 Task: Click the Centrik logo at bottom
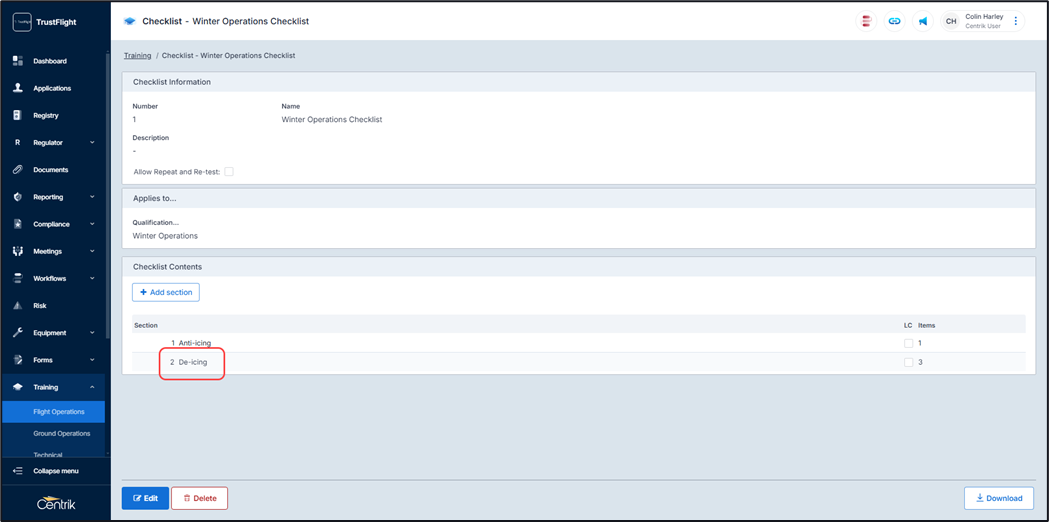[56, 504]
